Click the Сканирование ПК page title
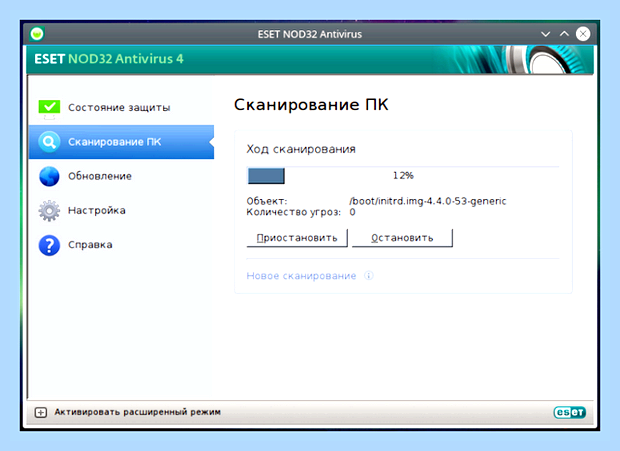Image resolution: width=620 pixels, height=451 pixels. tap(311, 105)
